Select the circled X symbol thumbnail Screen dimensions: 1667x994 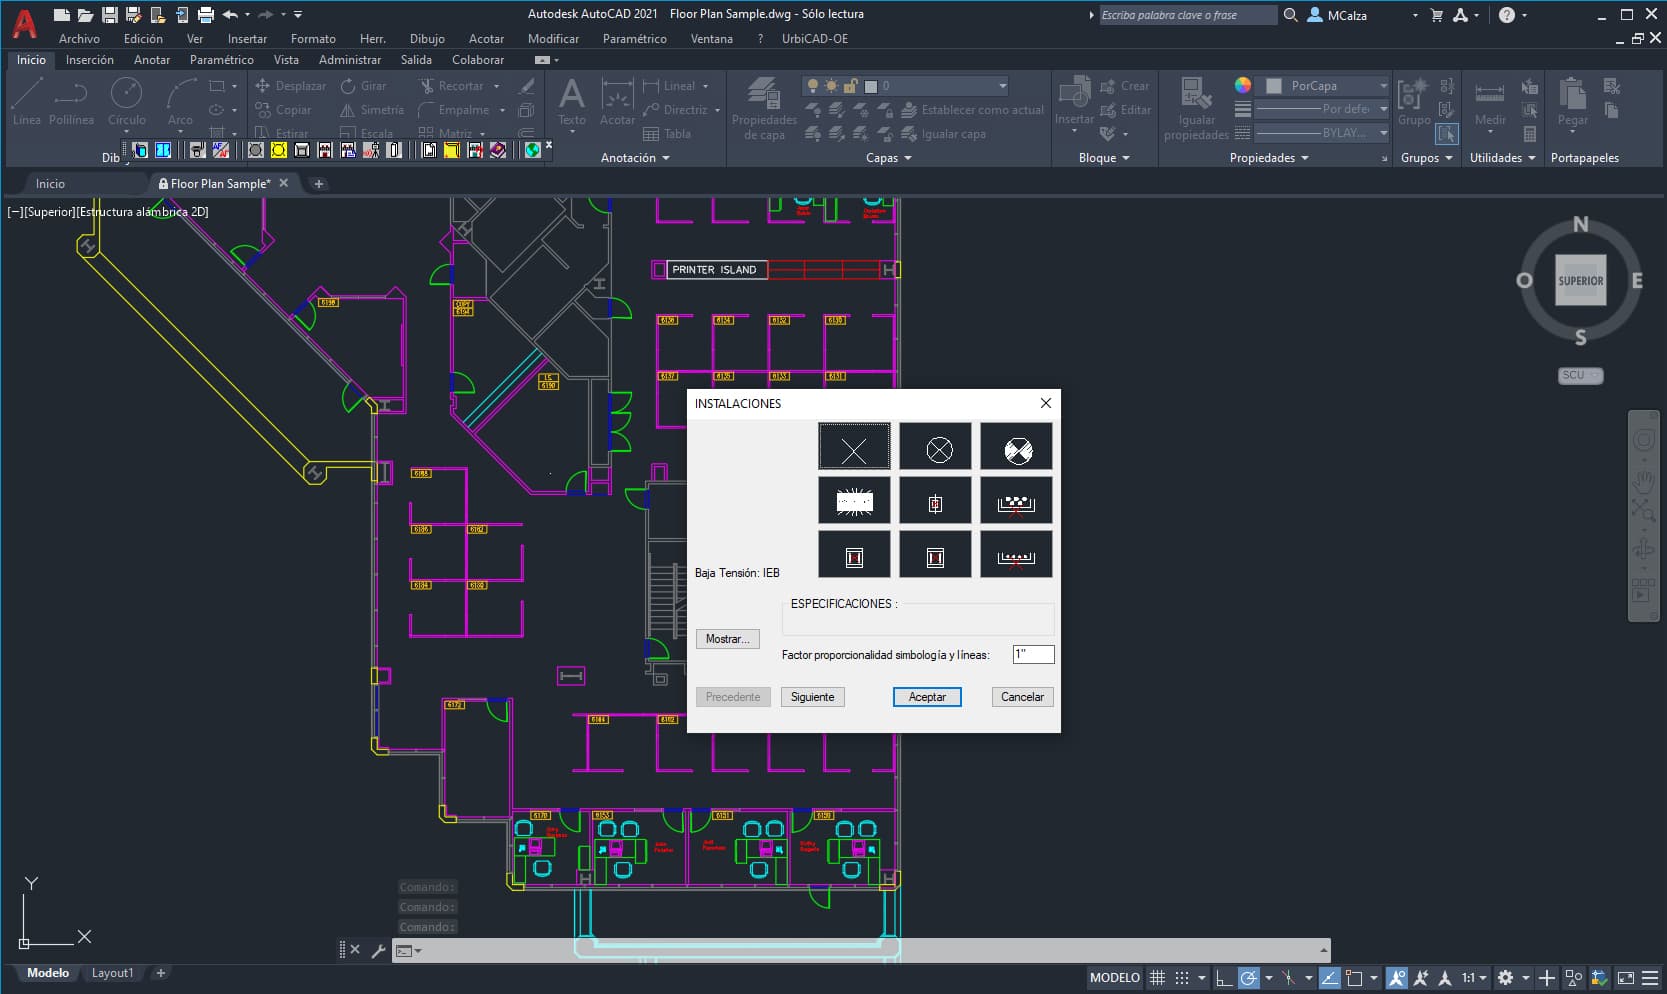coord(935,446)
